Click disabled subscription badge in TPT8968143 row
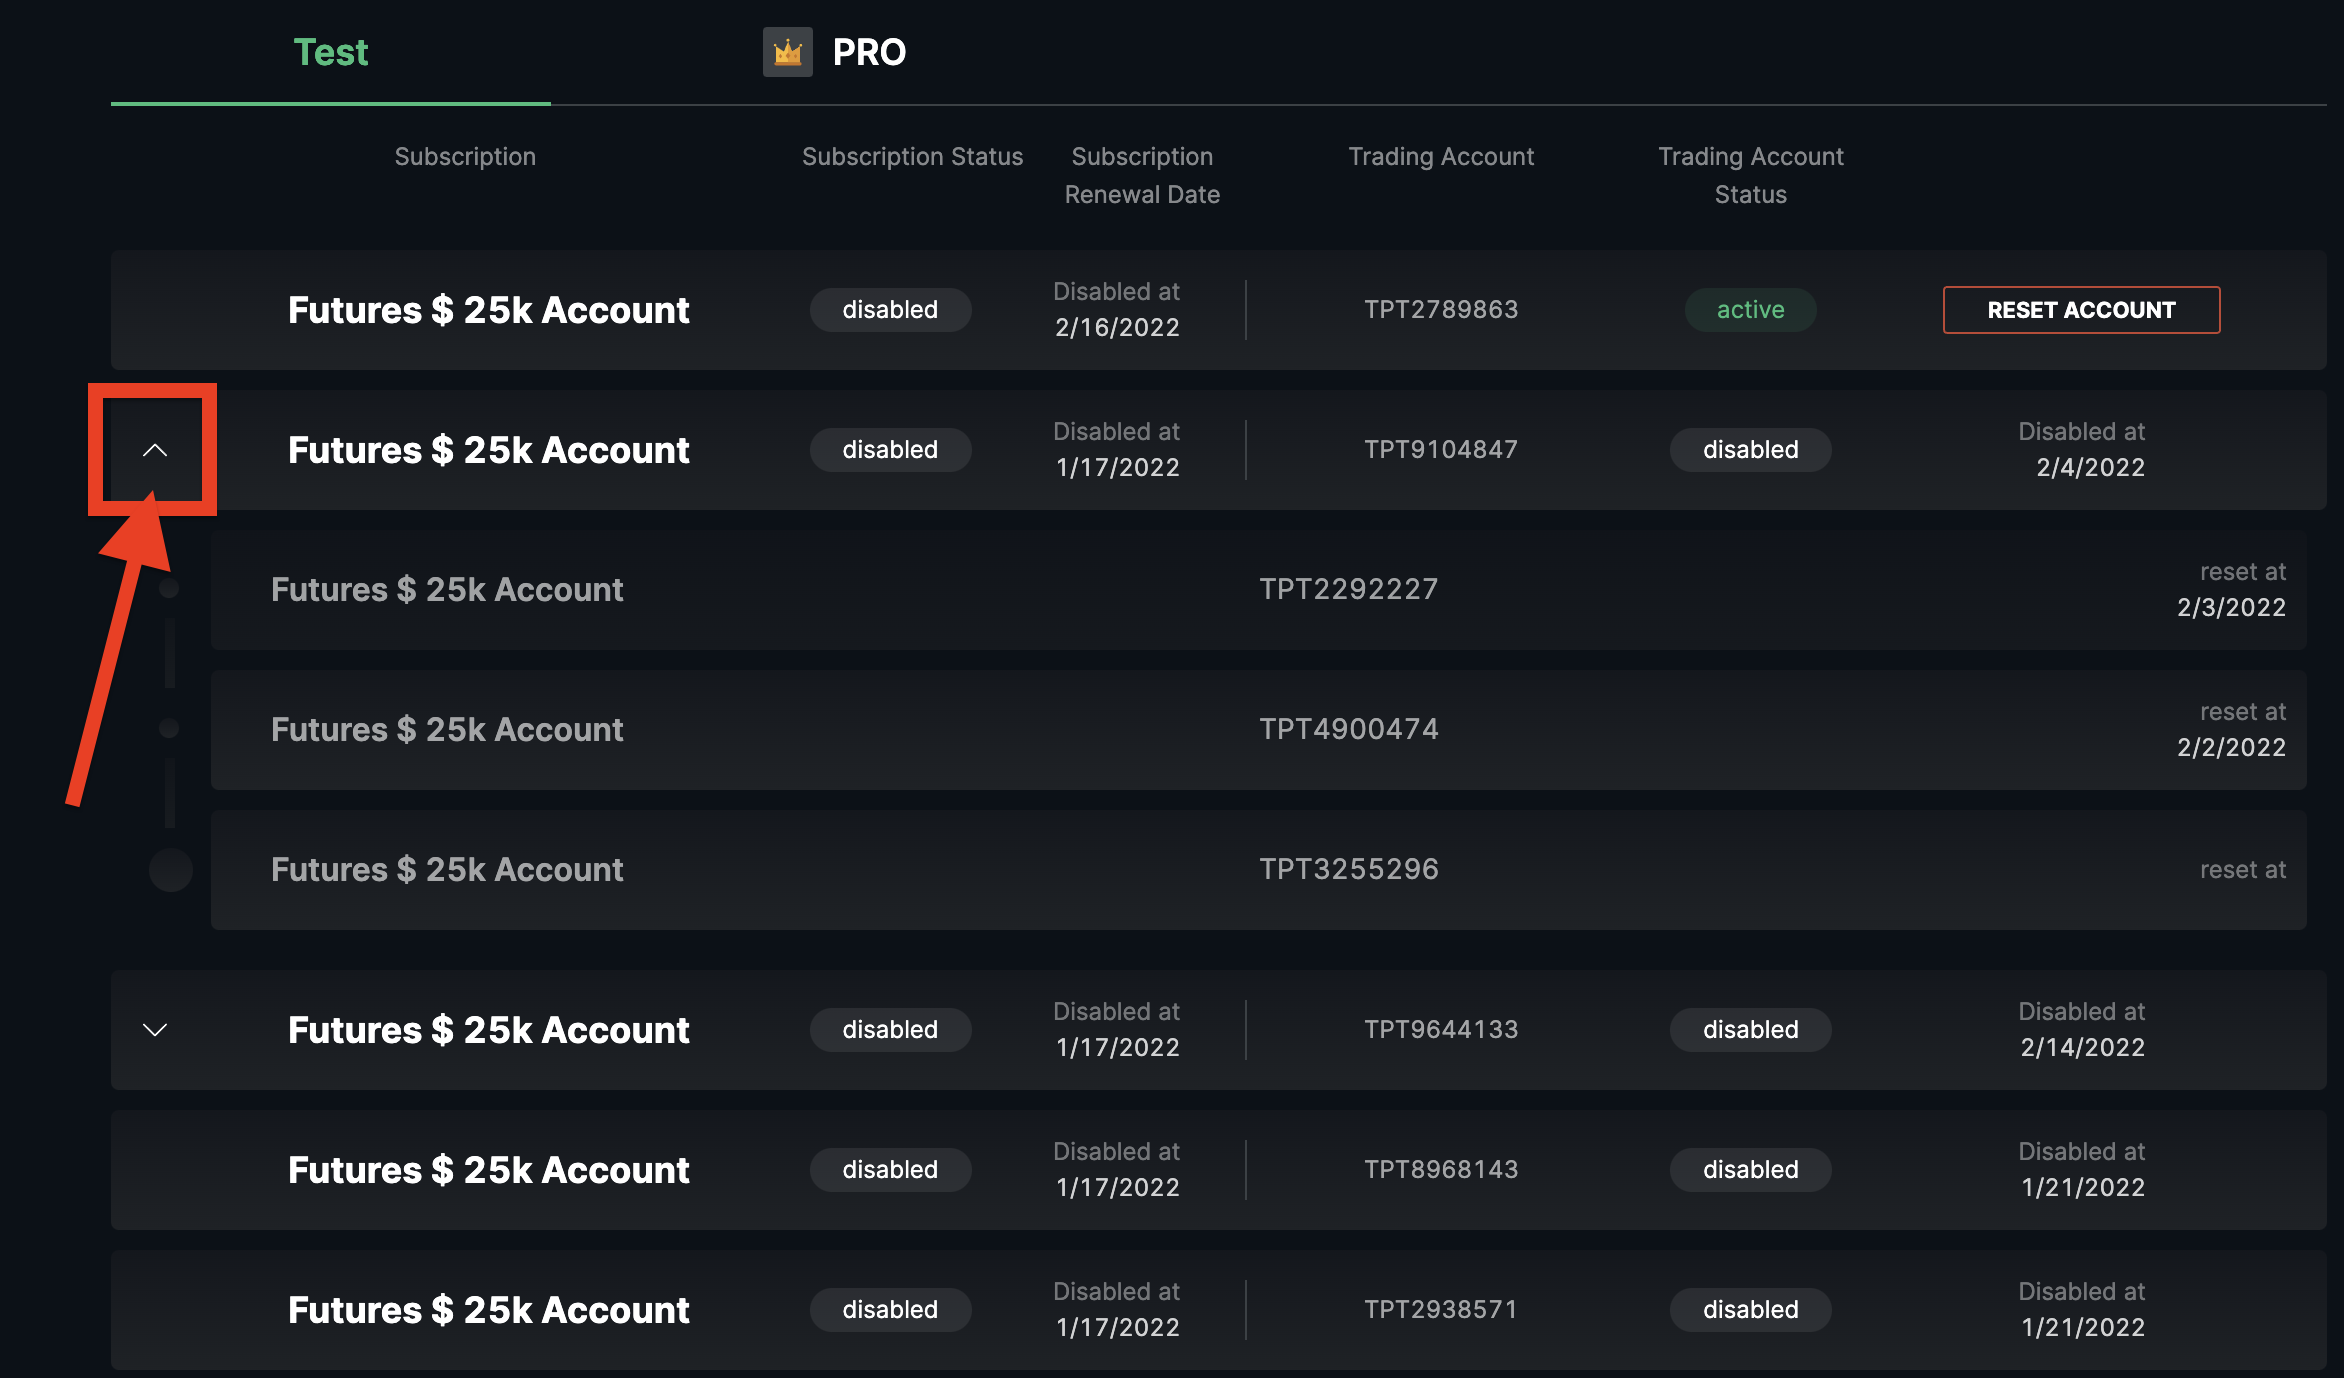This screenshot has width=2344, height=1378. (890, 1170)
